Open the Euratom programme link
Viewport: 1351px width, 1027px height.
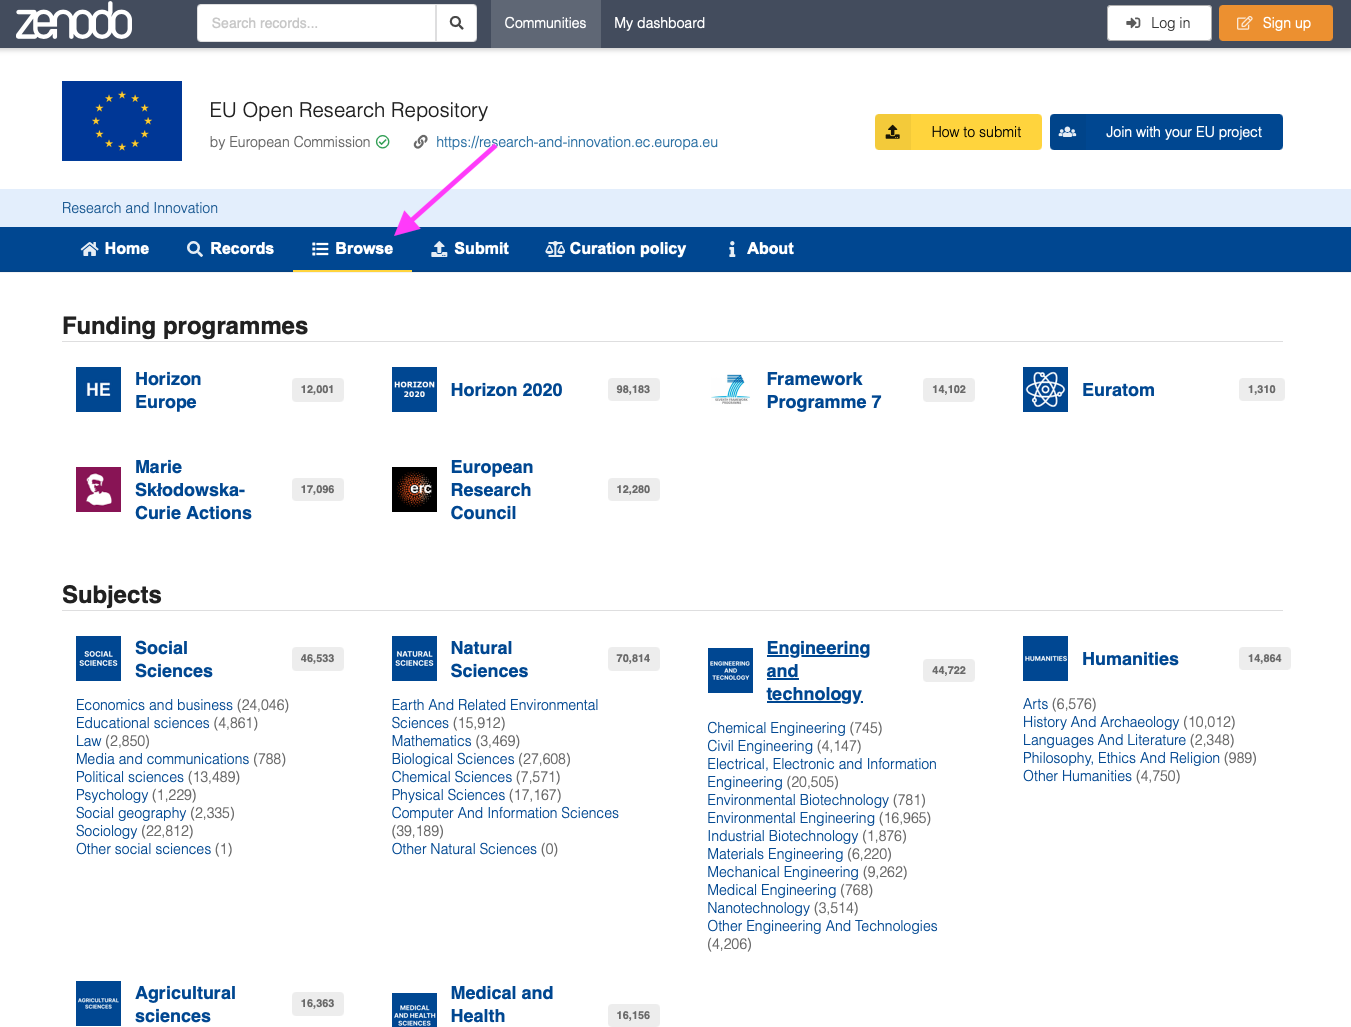pos(1118,390)
